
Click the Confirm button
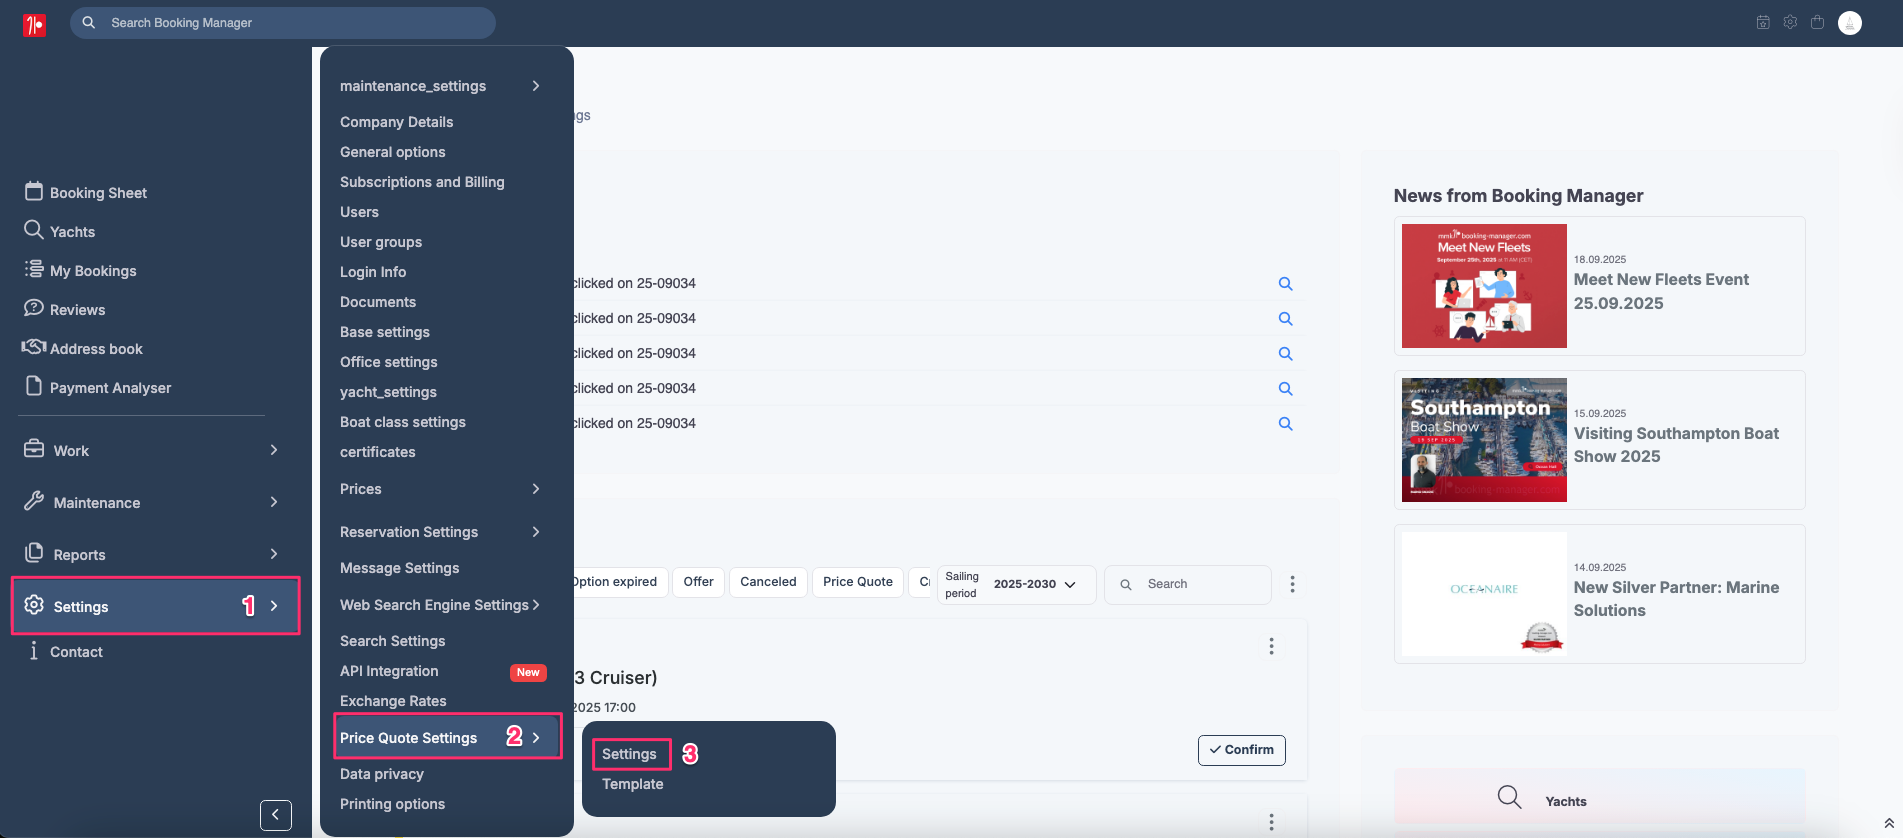pyautogui.click(x=1242, y=750)
